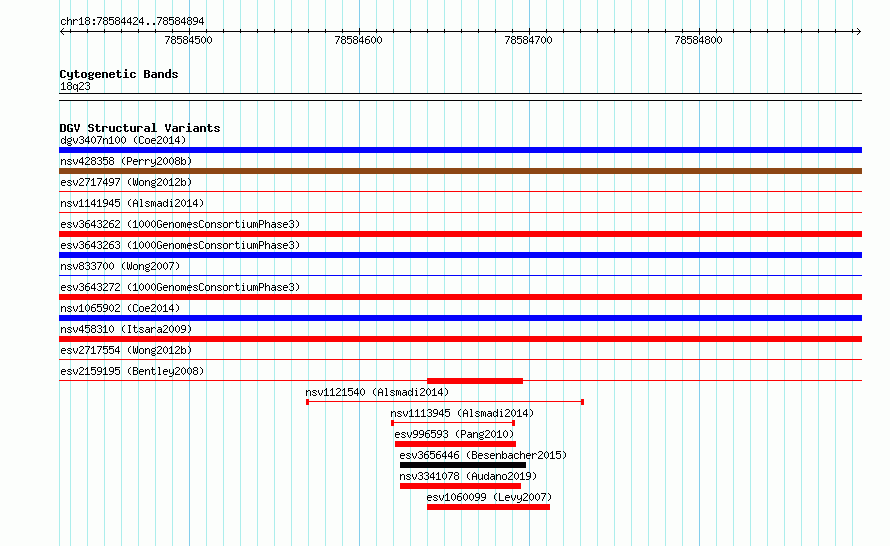
Task: Select the esv996593 (Pang2010) red bar
Action: click(455, 444)
